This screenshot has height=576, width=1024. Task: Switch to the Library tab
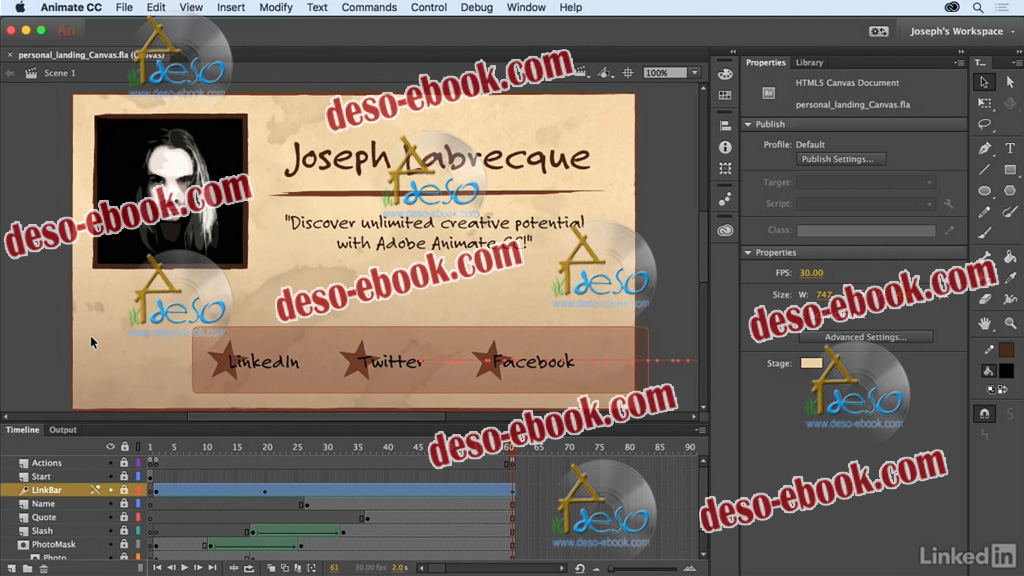point(809,63)
